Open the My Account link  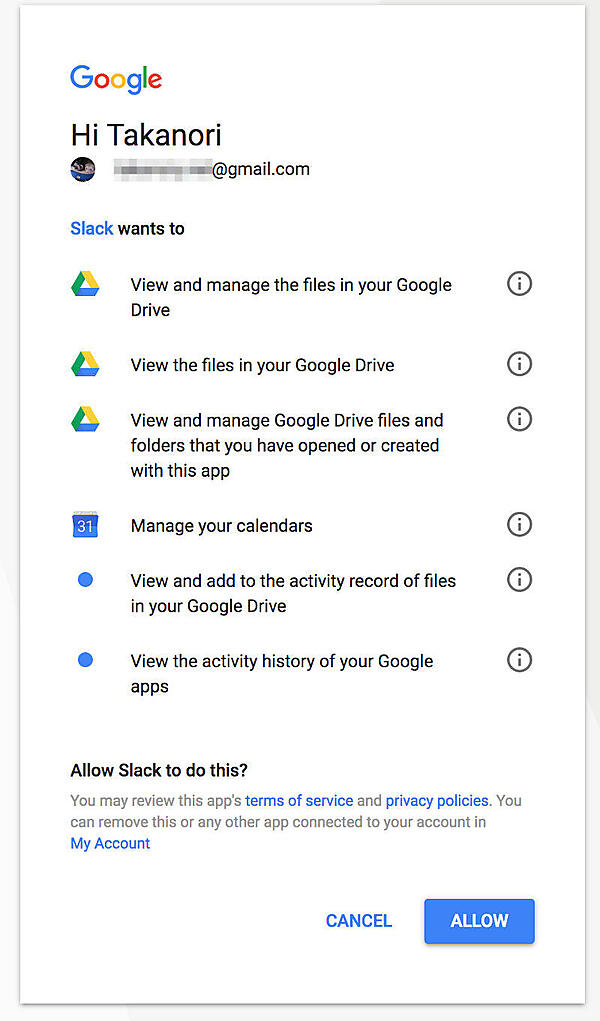tap(110, 843)
